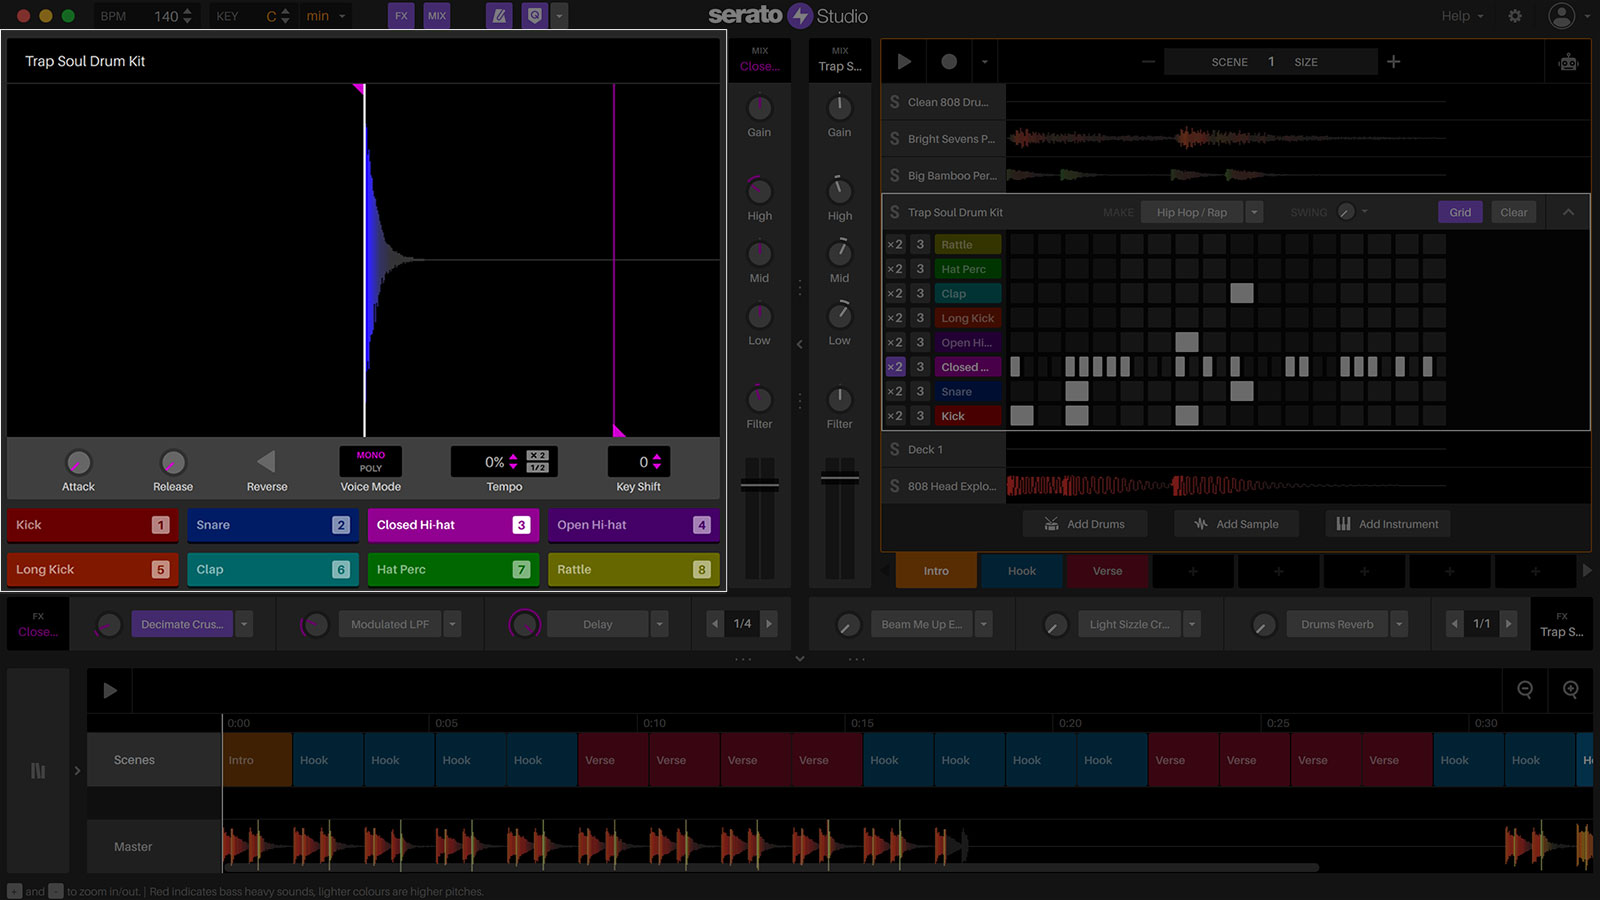1600x900 pixels.
Task: Open the key scale 'min' dropdown
Action: (x=326, y=16)
